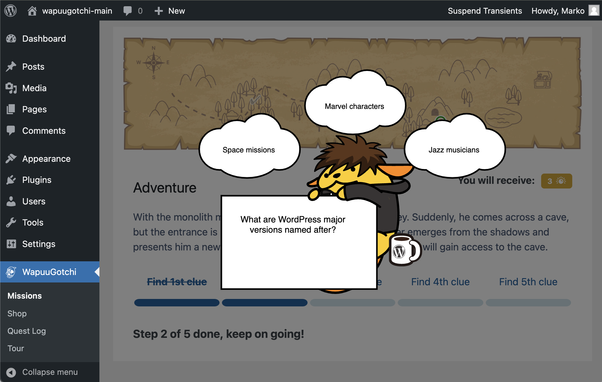
Task: Click the lake drawing on the map
Action: [x=503, y=117]
